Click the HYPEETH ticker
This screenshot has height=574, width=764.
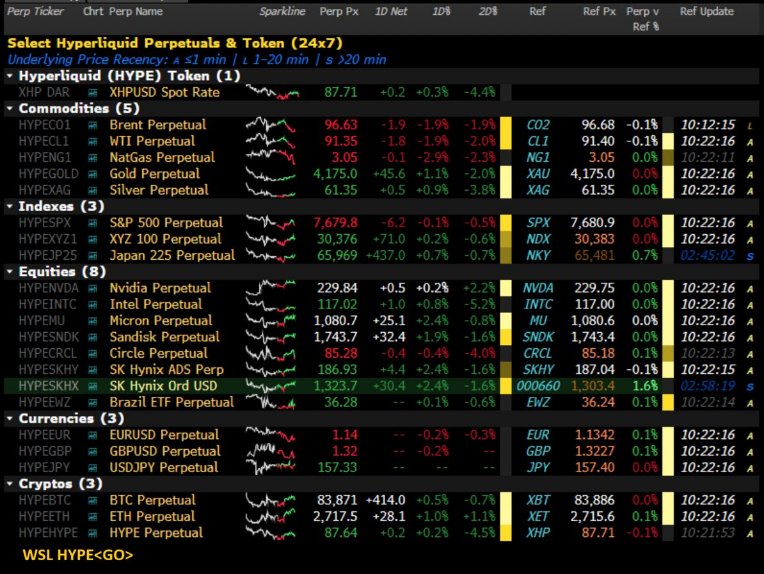(44, 517)
